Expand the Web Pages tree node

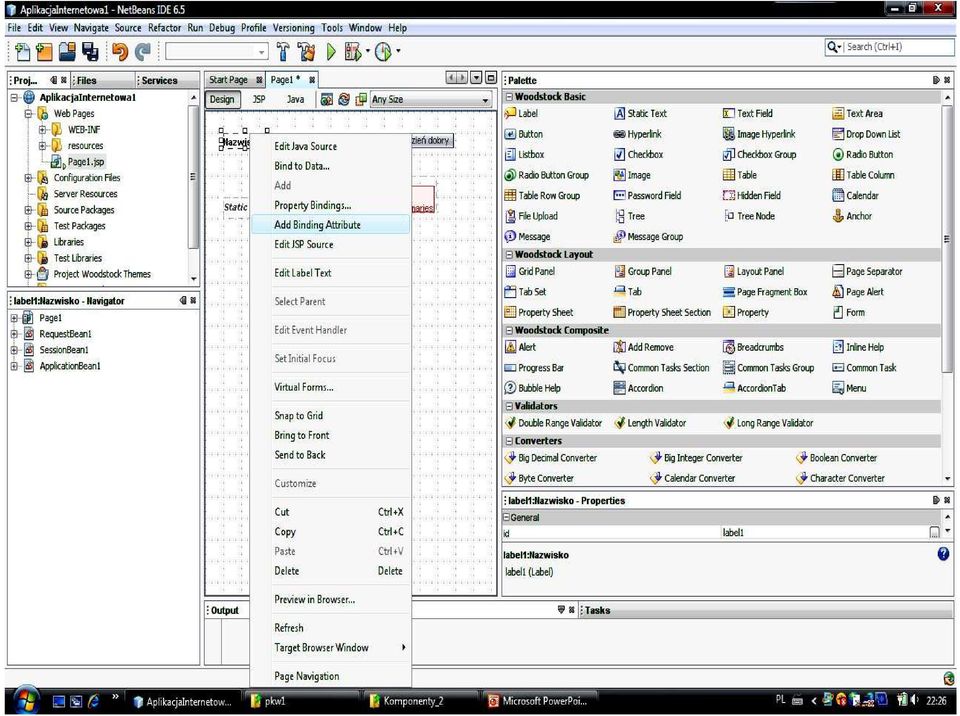(x=28, y=114)
